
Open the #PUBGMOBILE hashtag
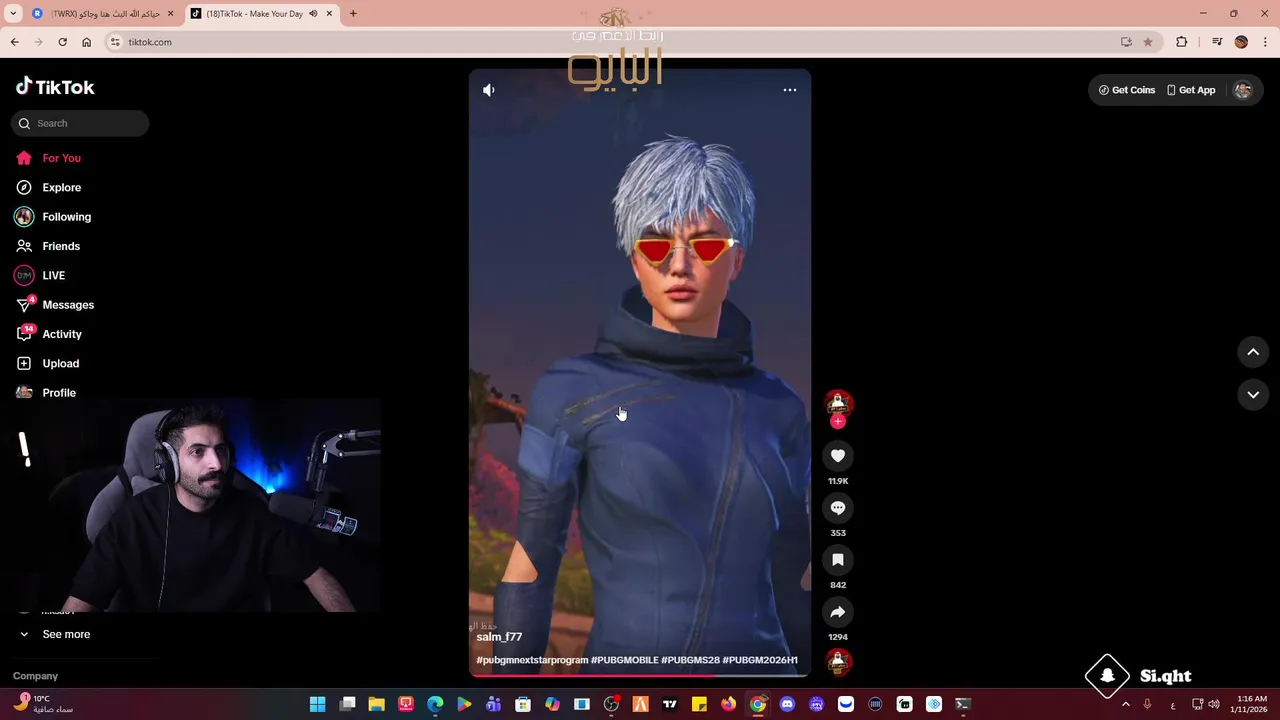coord(625,660)
